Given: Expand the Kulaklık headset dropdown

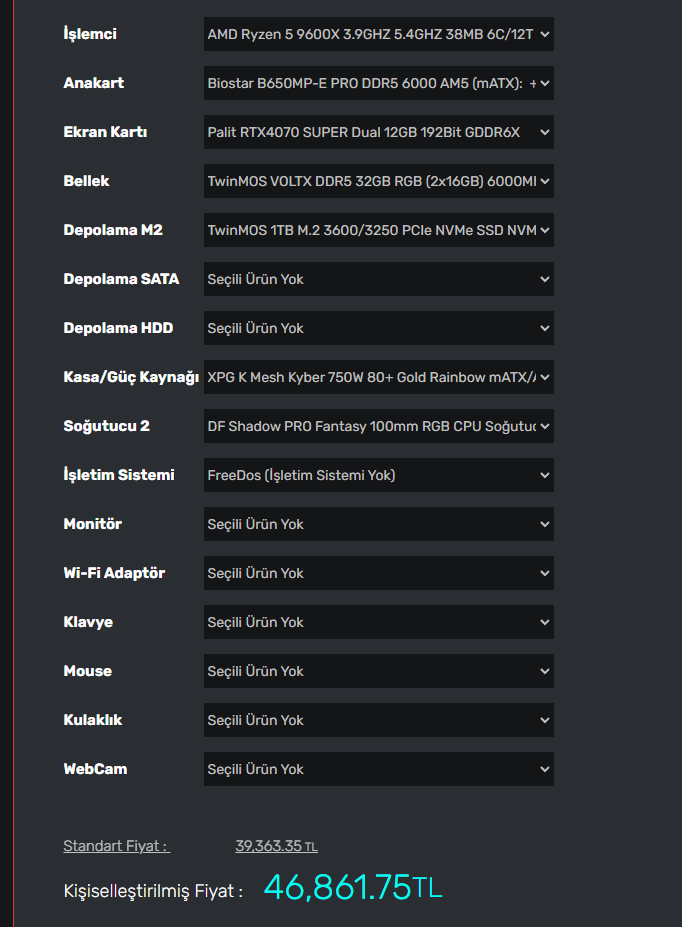Looking at the screenshot, I should click(x=378, y=720).
